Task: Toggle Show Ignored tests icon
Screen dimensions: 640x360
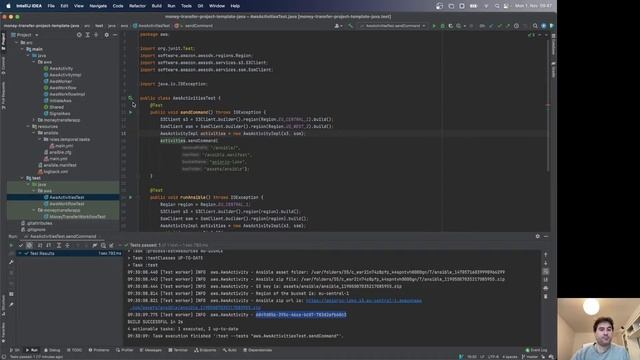Action: [29, 245]
